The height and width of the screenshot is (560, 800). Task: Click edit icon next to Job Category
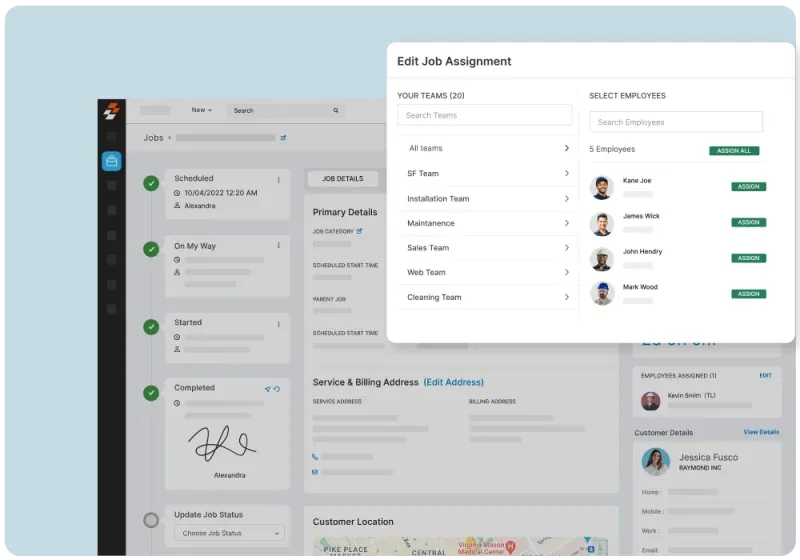tap(360, 231)
